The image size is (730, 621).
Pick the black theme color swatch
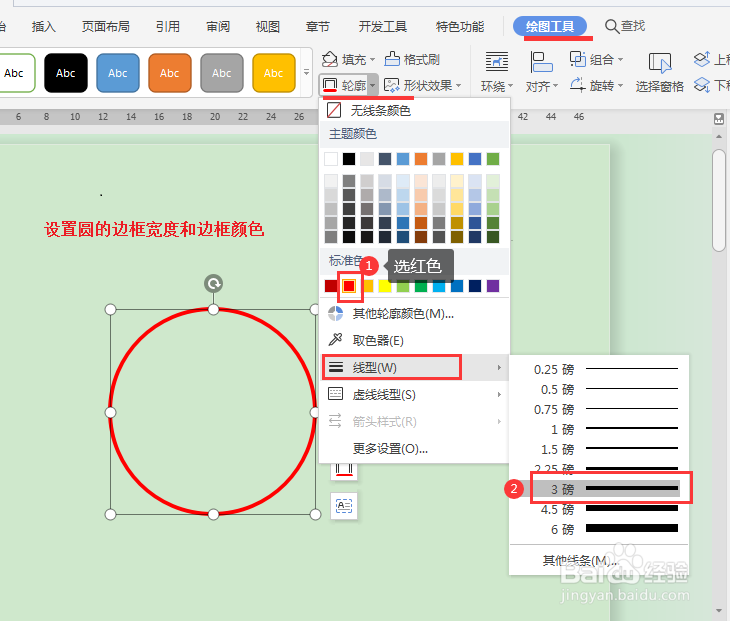(x=349, y=159)
